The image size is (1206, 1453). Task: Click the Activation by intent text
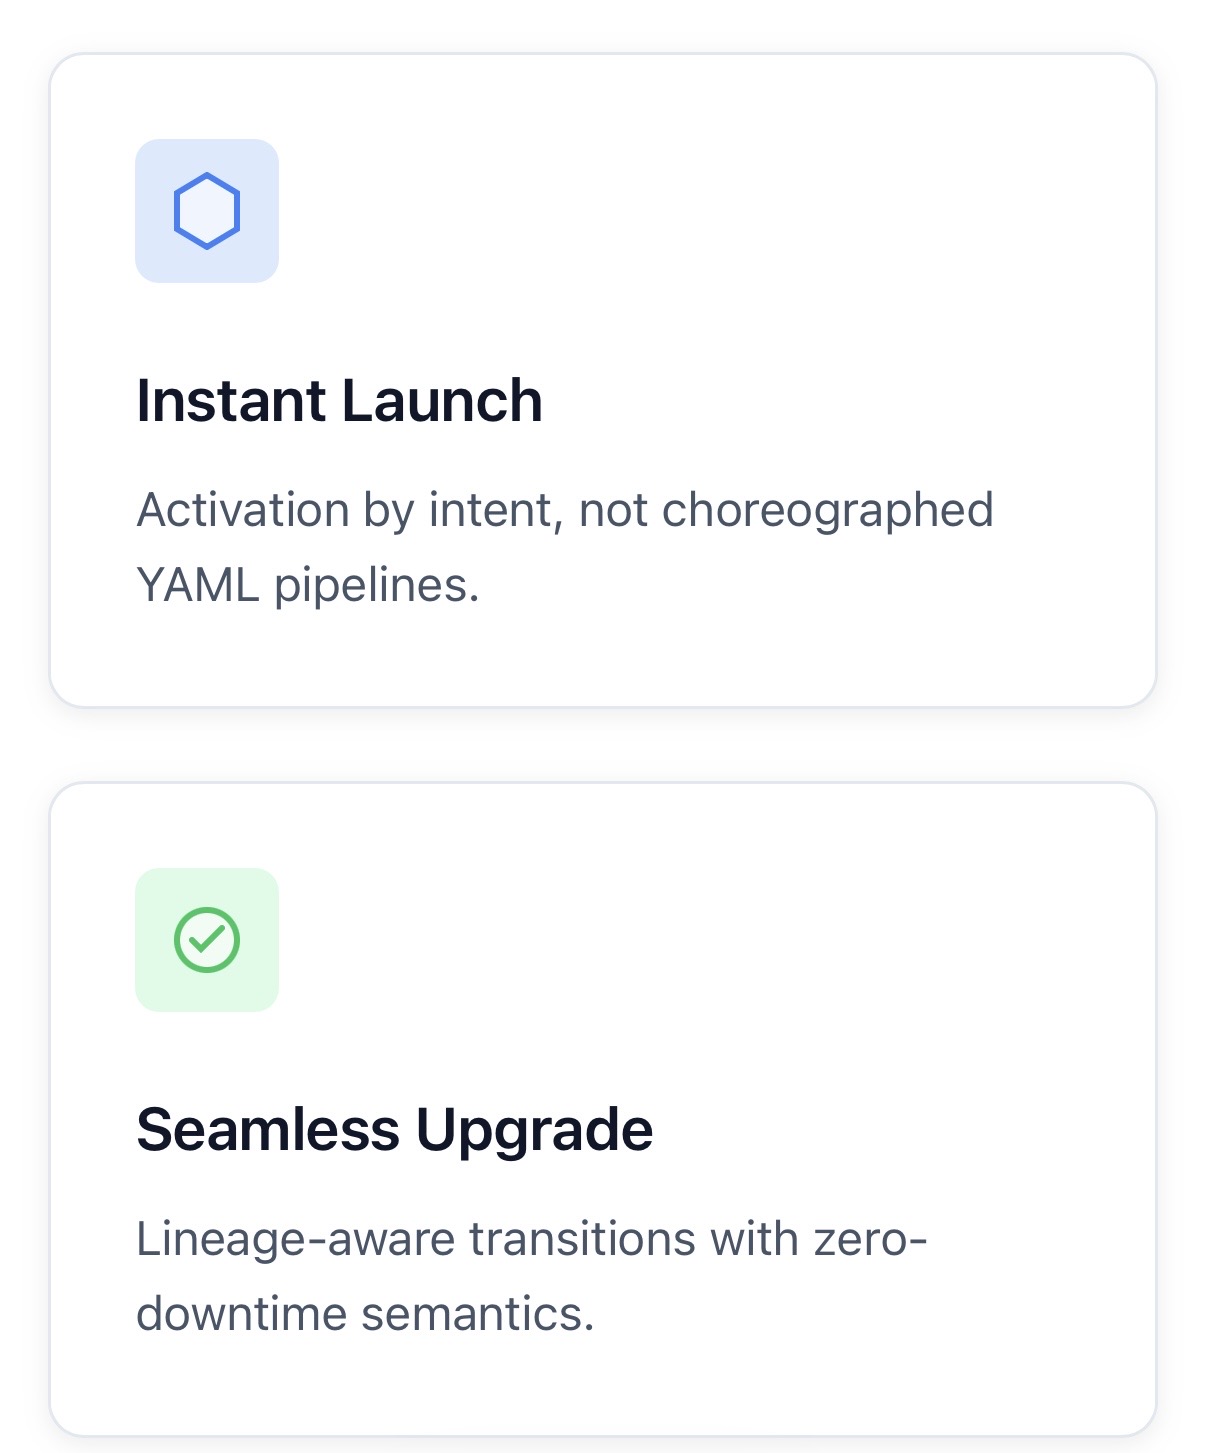[x=566, y=510]
